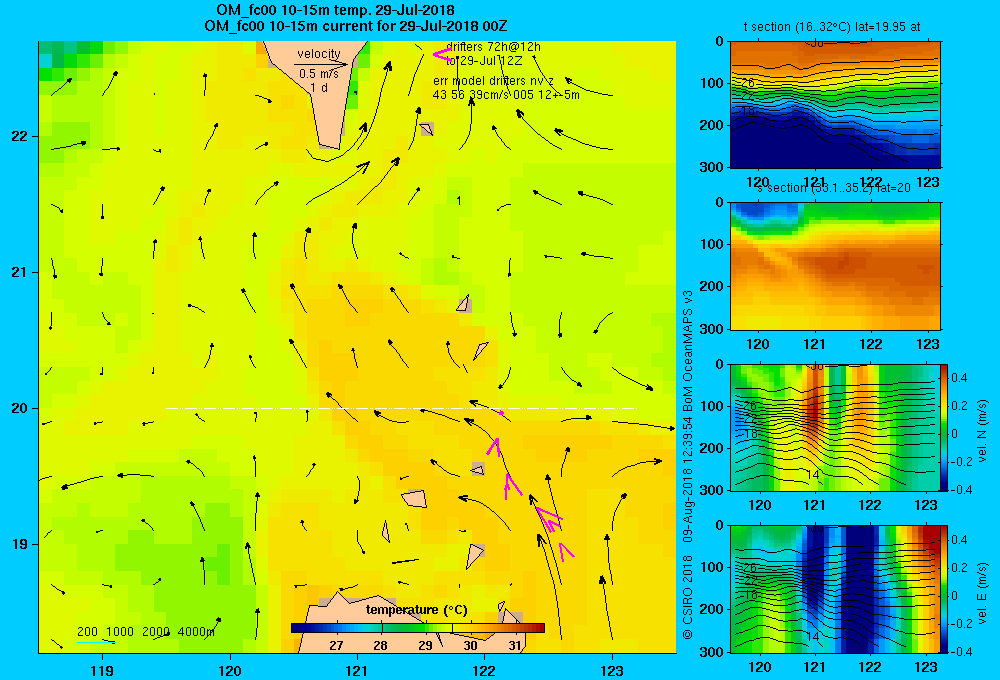This screenshot has height=680, width=1000.
Task: Click the '0.5 m/s' velocity label
Action: point(319,74)
